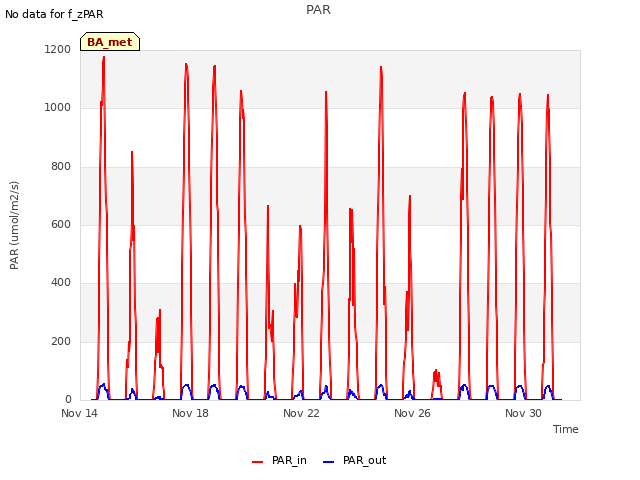
Task: Click the 200 y-axis tick label
Action: (x=61, y=341)
